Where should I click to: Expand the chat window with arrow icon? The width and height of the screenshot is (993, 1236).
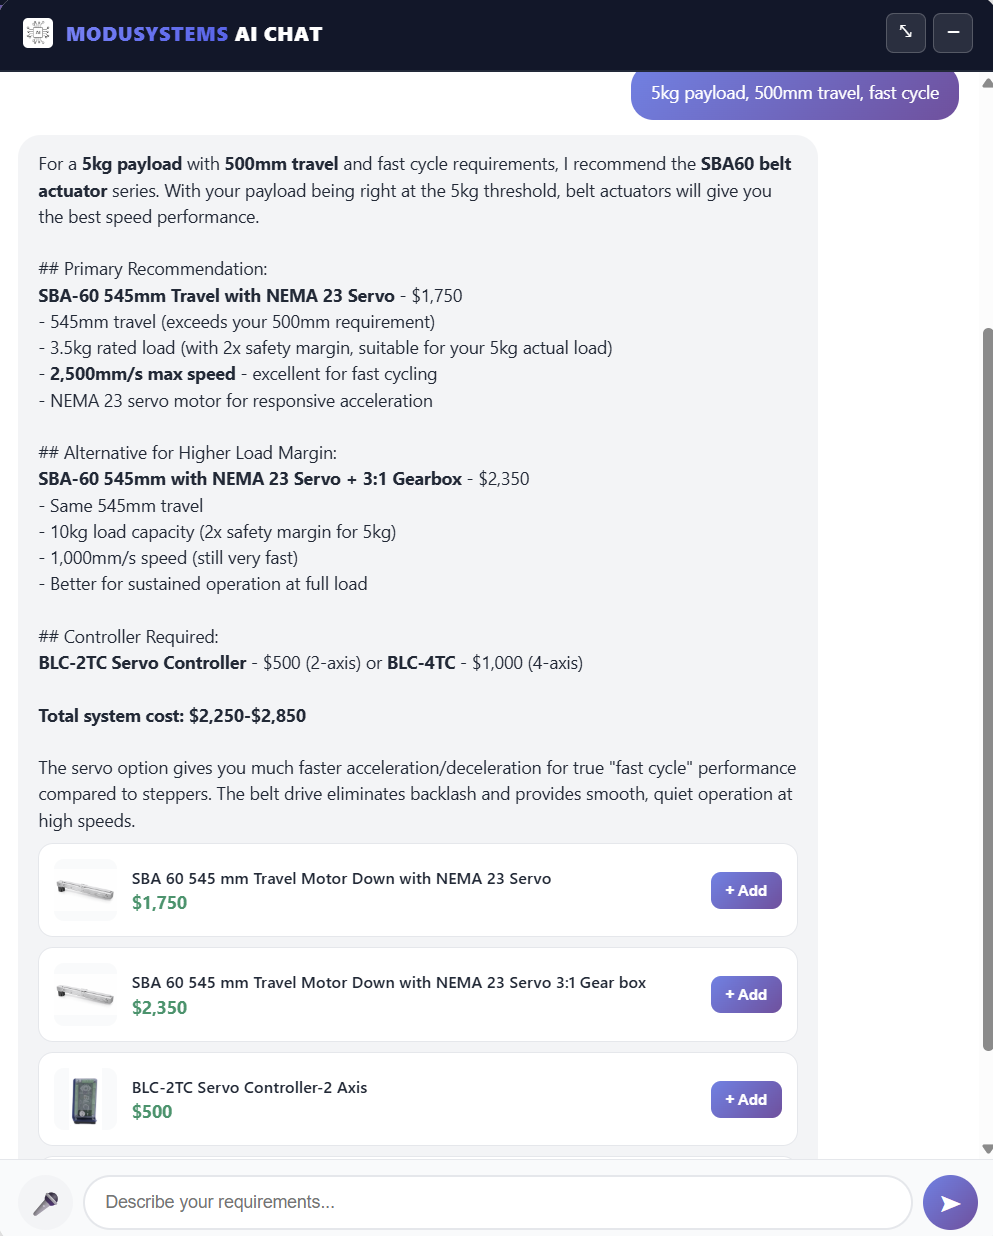pos(906,33)
